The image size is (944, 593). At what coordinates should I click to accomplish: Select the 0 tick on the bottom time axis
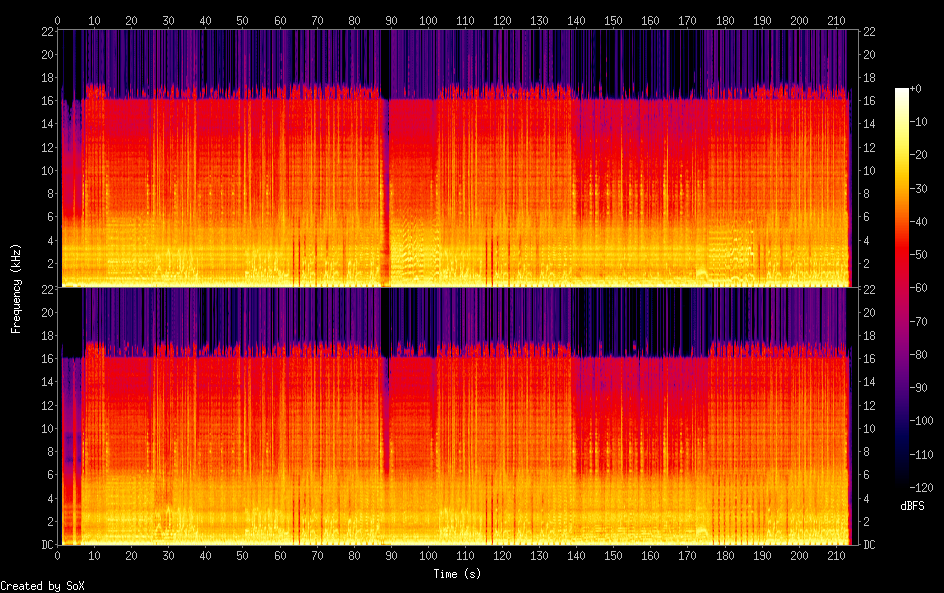coord(58,554)
